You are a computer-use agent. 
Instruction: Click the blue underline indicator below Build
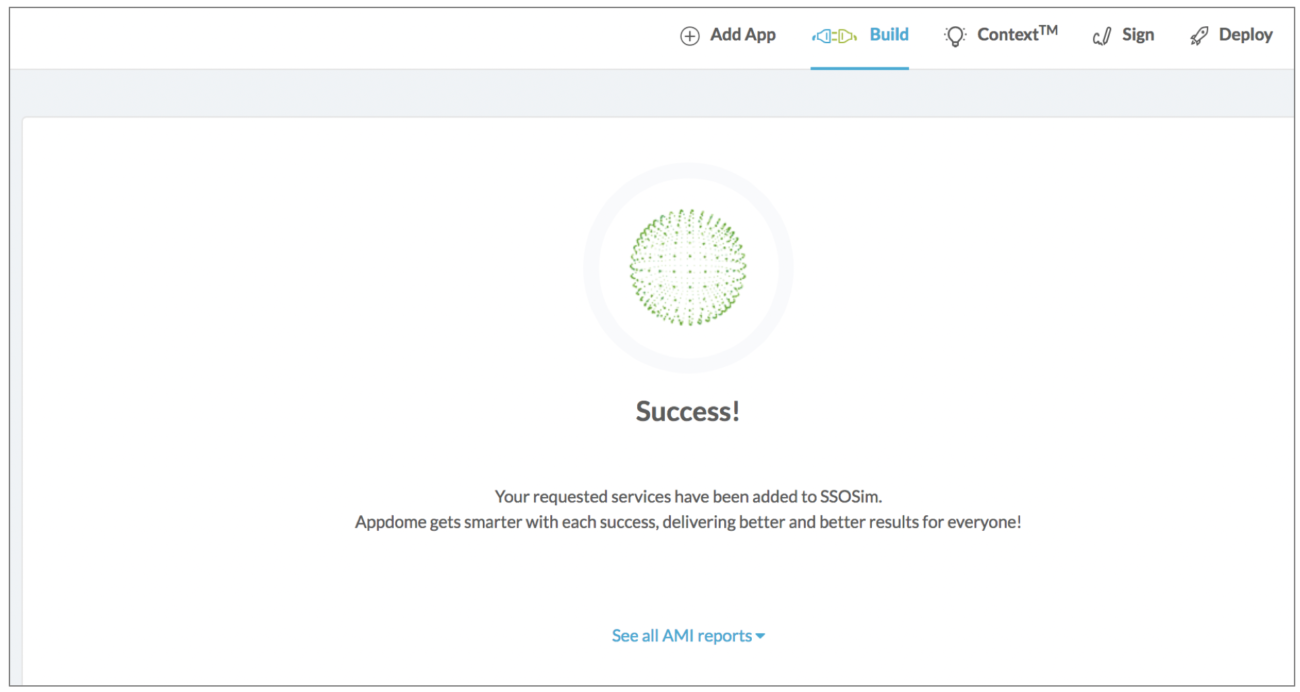[x=859, y=66]
